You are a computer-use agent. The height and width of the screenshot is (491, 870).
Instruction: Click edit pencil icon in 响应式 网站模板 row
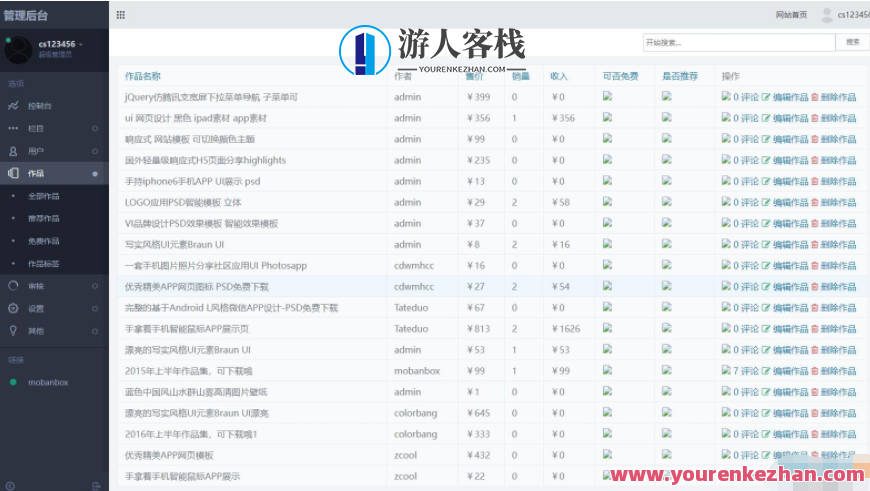pyautogui.click(x=766, y=139)
